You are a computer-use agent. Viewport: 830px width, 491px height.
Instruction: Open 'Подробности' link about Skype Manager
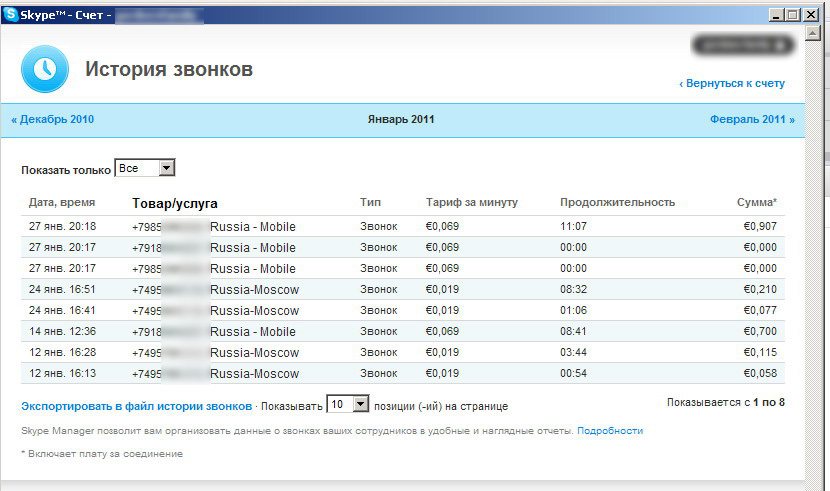[x=610, y=431]
